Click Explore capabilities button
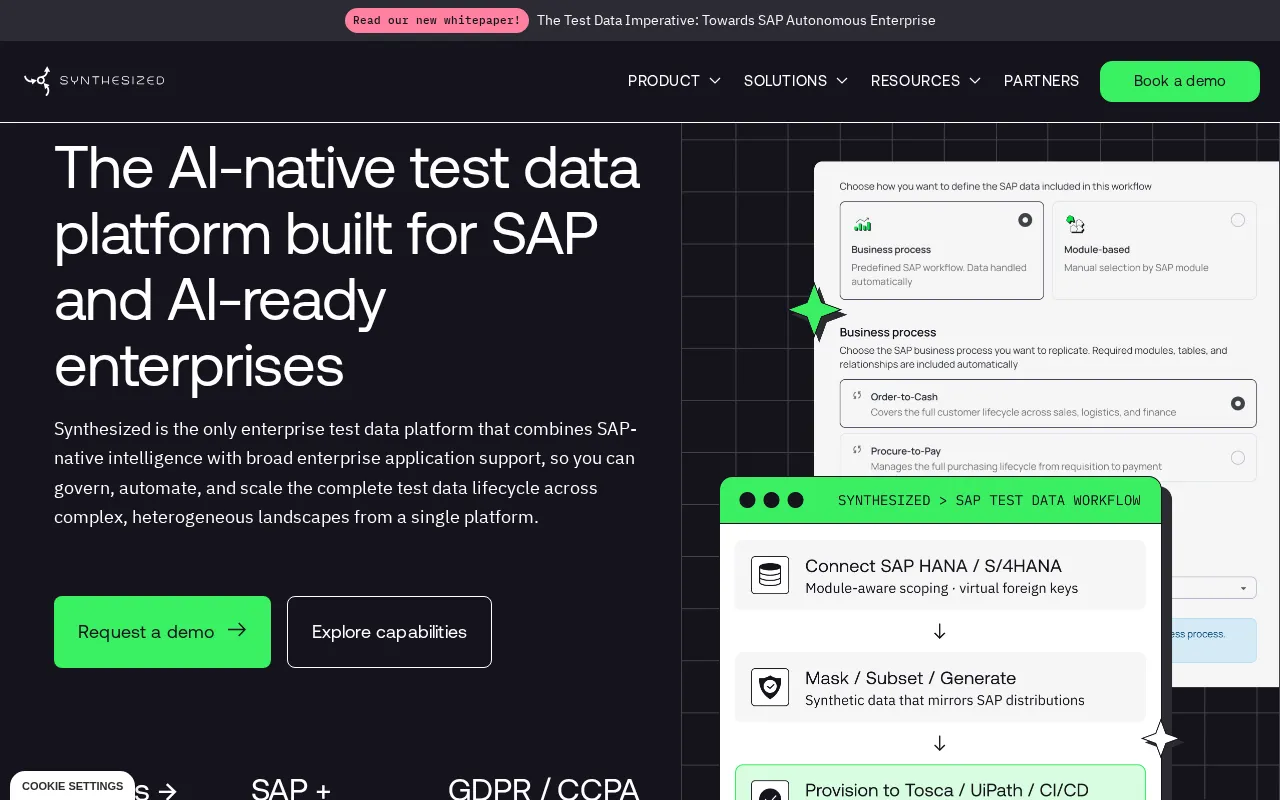 coord(389,632)
